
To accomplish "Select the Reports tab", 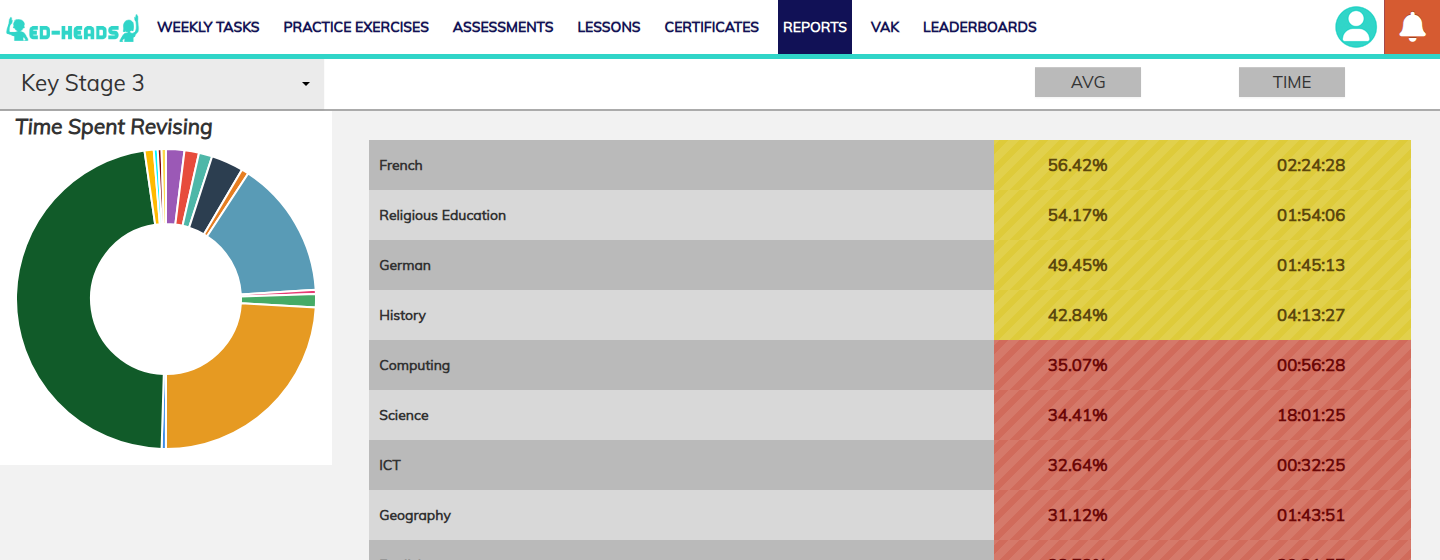I will [x=815, y=27].
